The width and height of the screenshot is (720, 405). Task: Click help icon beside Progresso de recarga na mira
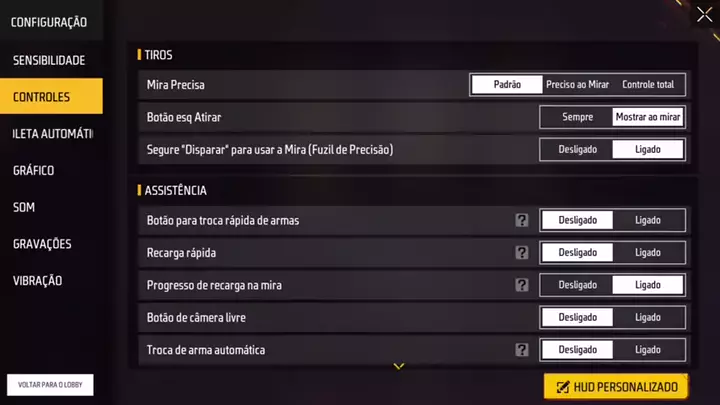pos(521,285)
